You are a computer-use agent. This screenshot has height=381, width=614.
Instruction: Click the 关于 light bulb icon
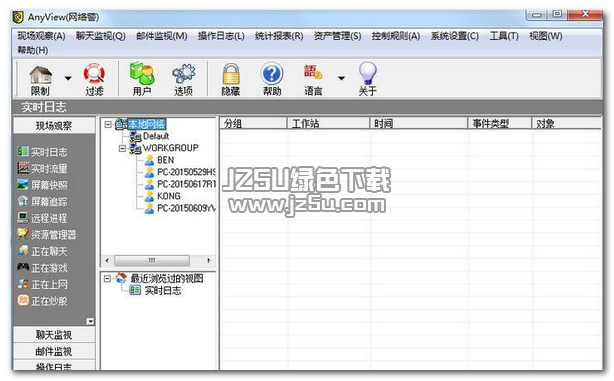click(368, 73)
